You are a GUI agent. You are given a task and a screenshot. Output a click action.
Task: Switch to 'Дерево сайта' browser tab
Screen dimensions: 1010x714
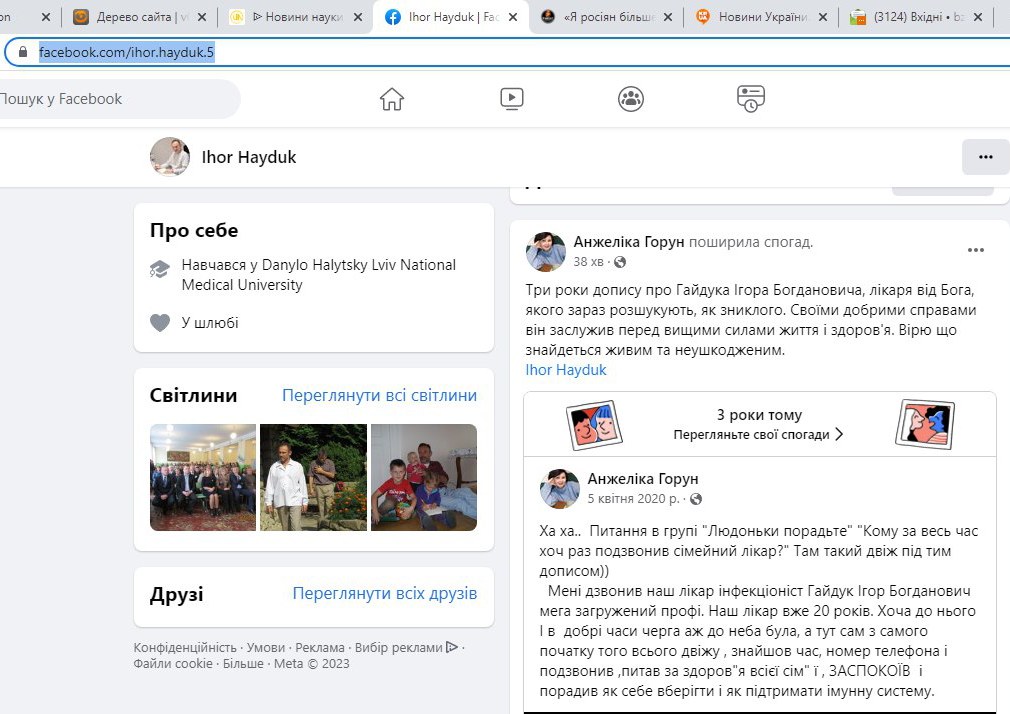click(x=138, y=17)
